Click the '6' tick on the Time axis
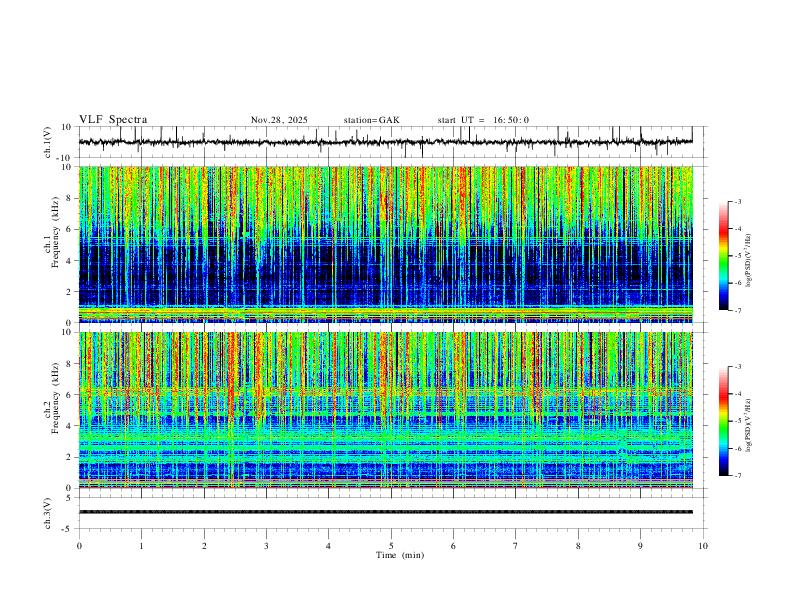This screenshot has height=612, width=792. (453, 546)
